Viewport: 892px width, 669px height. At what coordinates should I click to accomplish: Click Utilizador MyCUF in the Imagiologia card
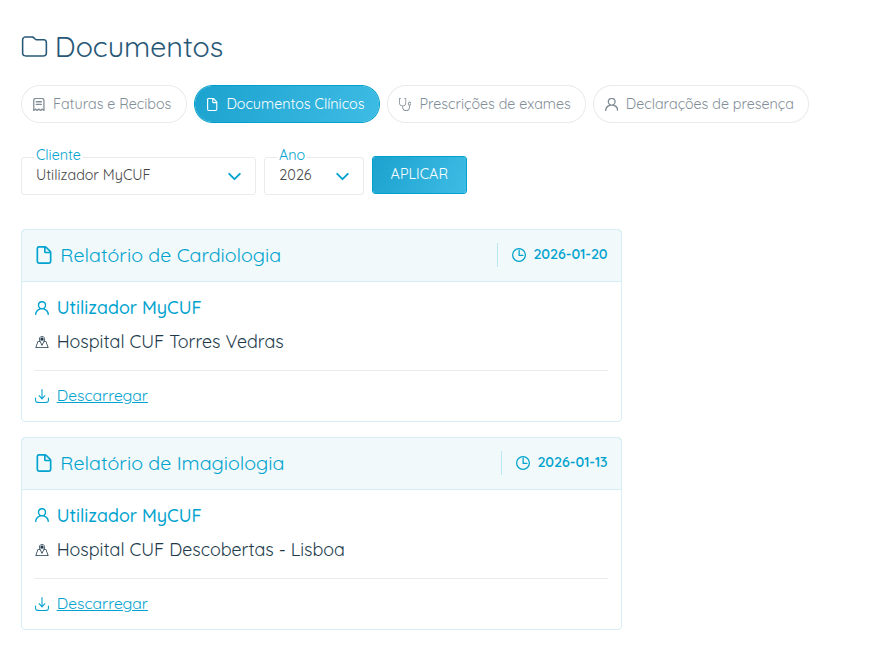pyautogui.click(x=129, y=516)
